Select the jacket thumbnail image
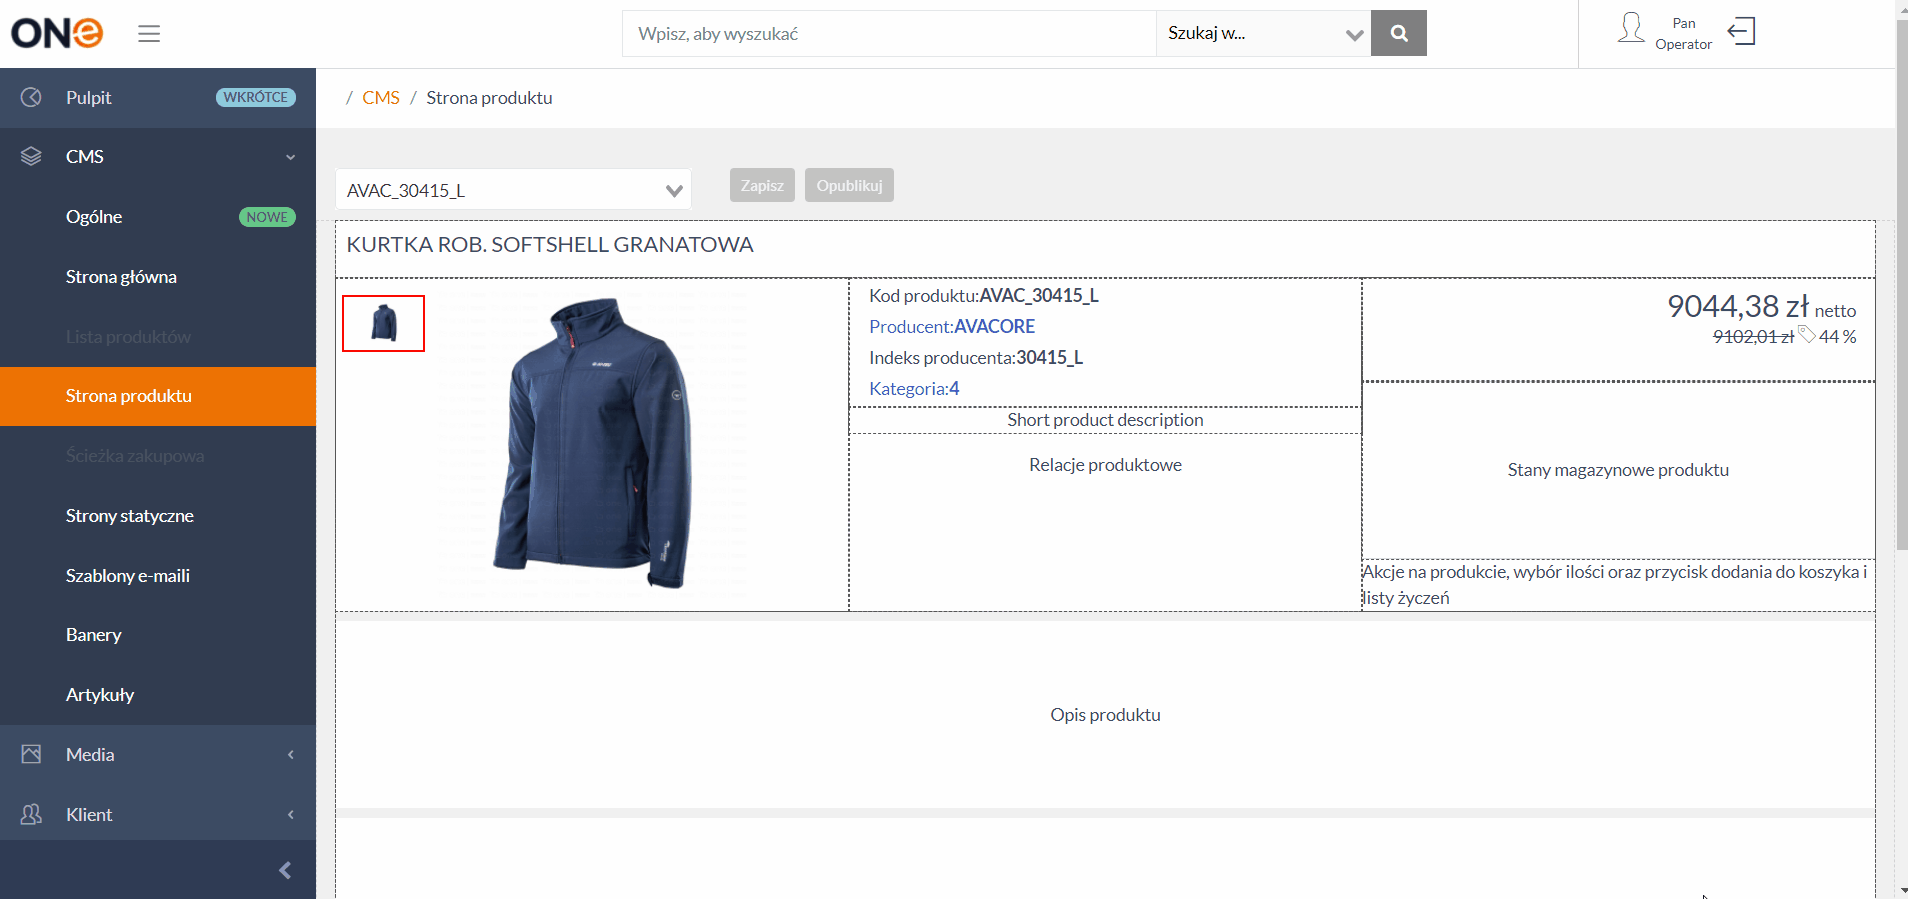 point(384,323)
